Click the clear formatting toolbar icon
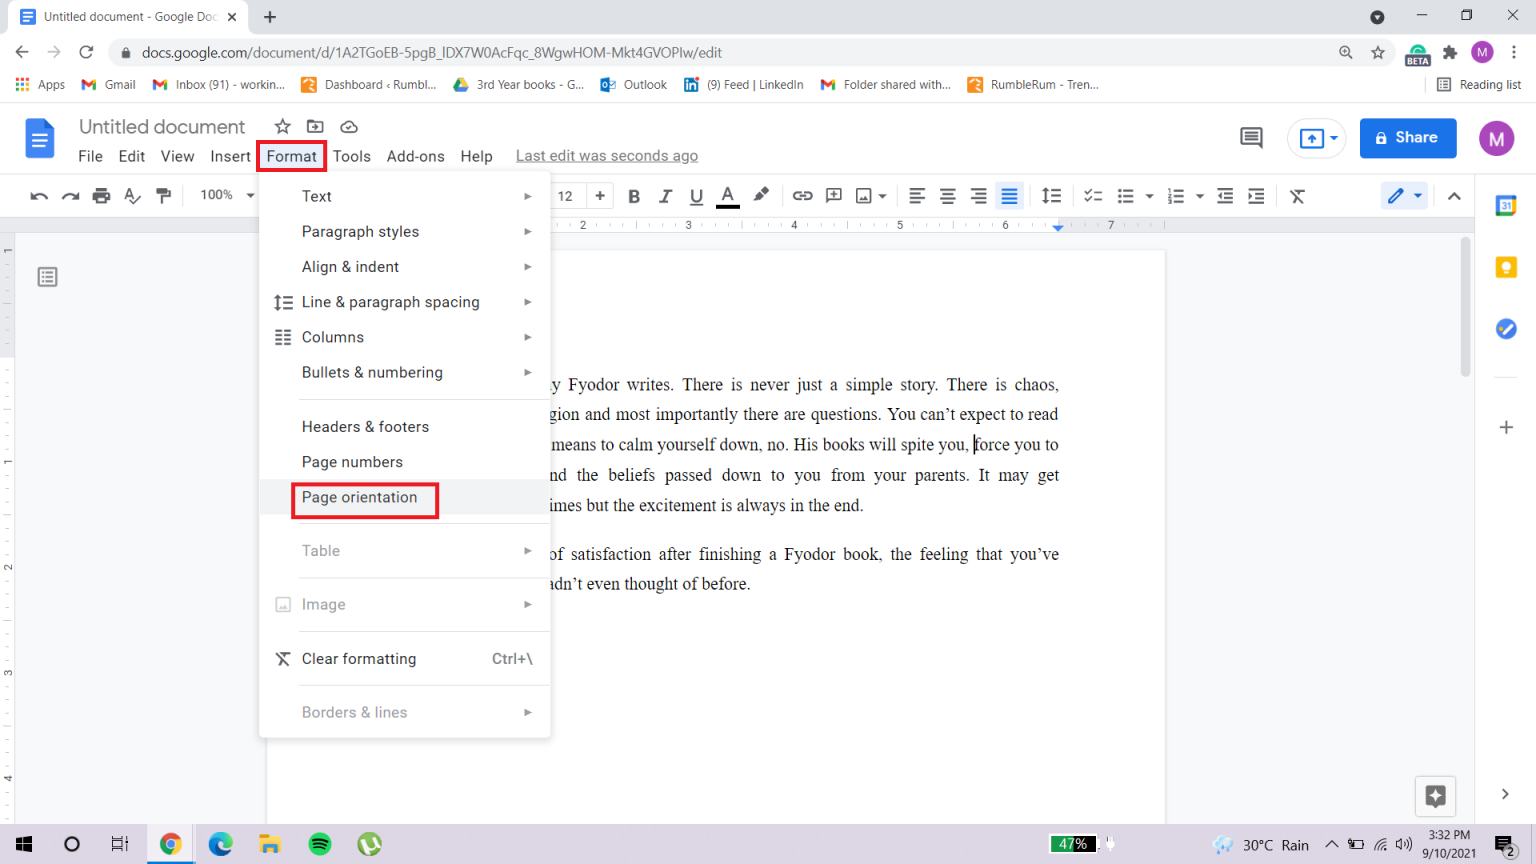The height and width of the screenshot is (864, 1536). [1297, 196]
